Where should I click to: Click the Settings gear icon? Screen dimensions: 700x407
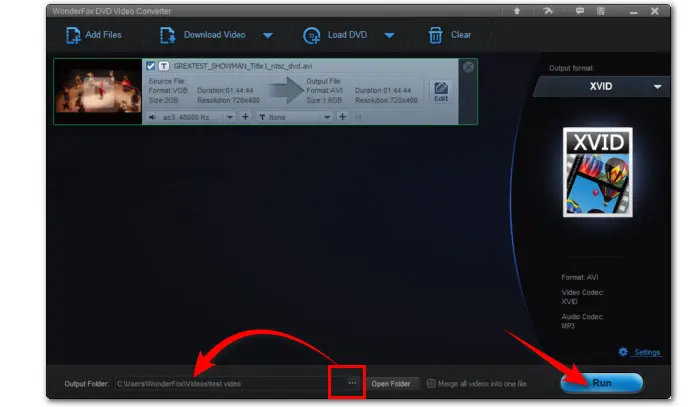(623, 352)
